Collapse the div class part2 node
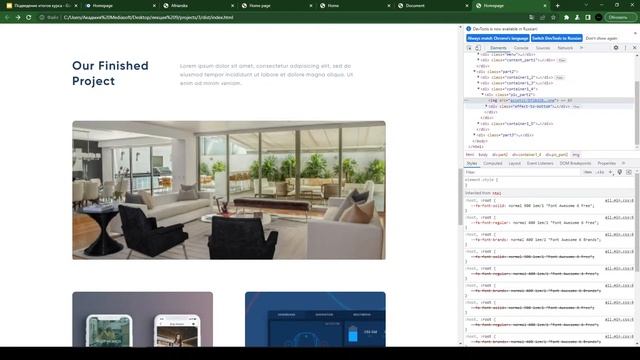 474,71
